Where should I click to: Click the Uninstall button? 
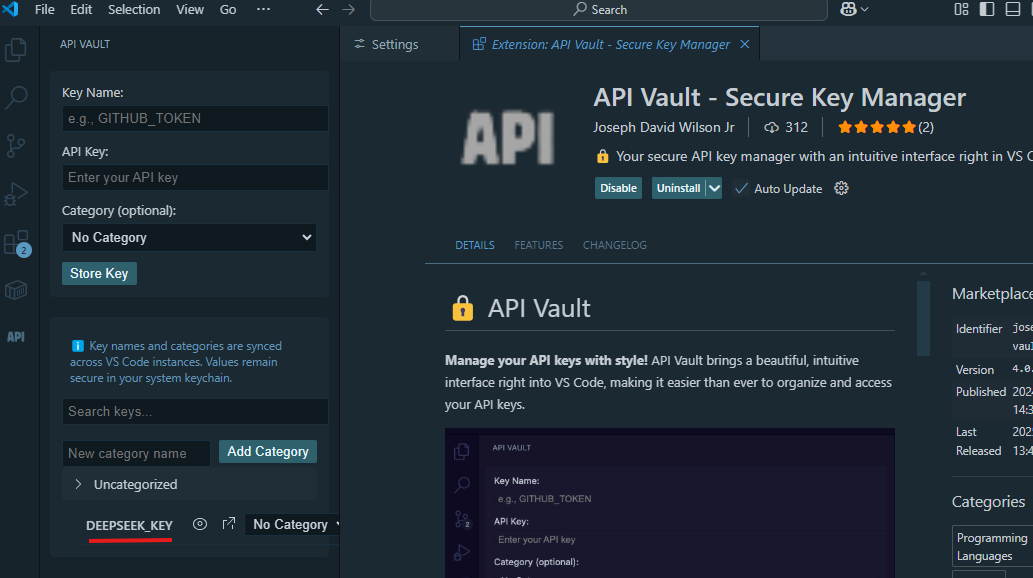pos(679,188)
